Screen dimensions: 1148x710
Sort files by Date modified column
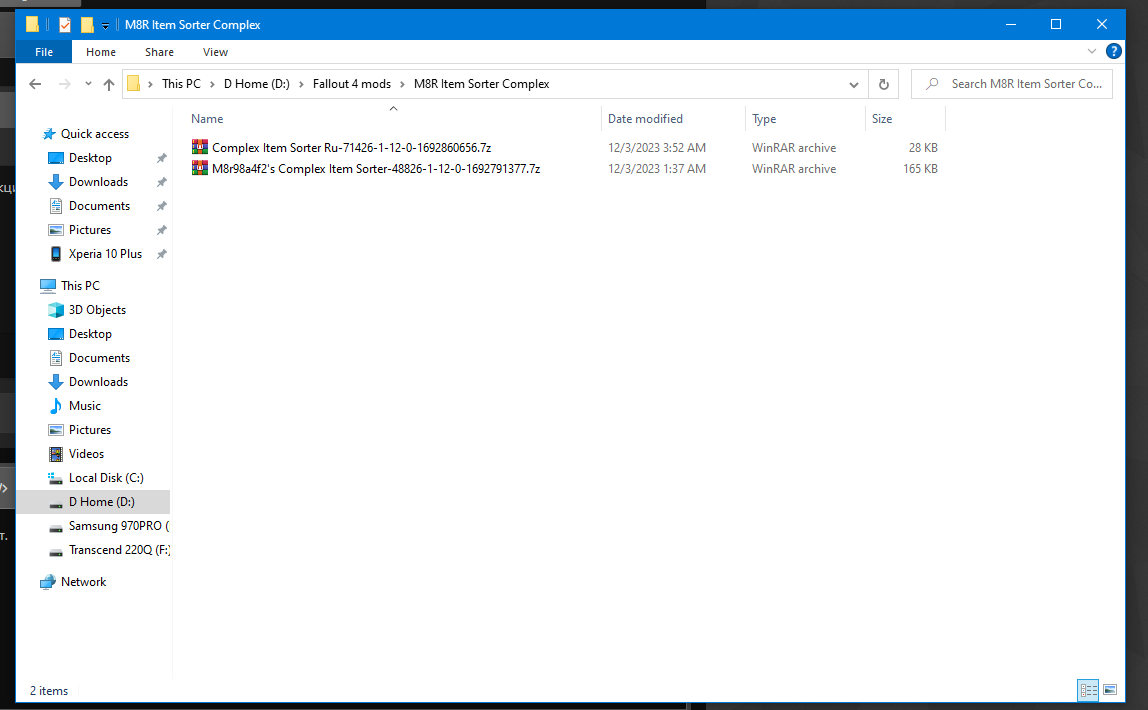point(645,119)
